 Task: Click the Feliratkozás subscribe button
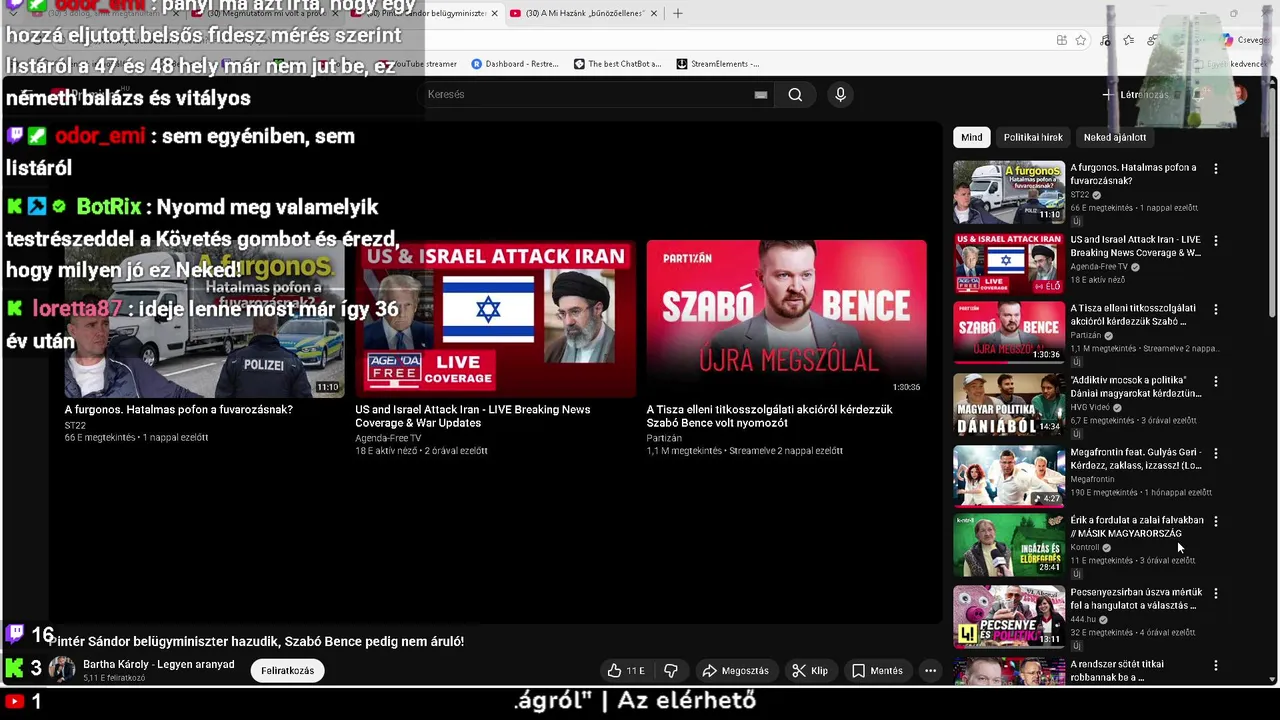(288, 671)
